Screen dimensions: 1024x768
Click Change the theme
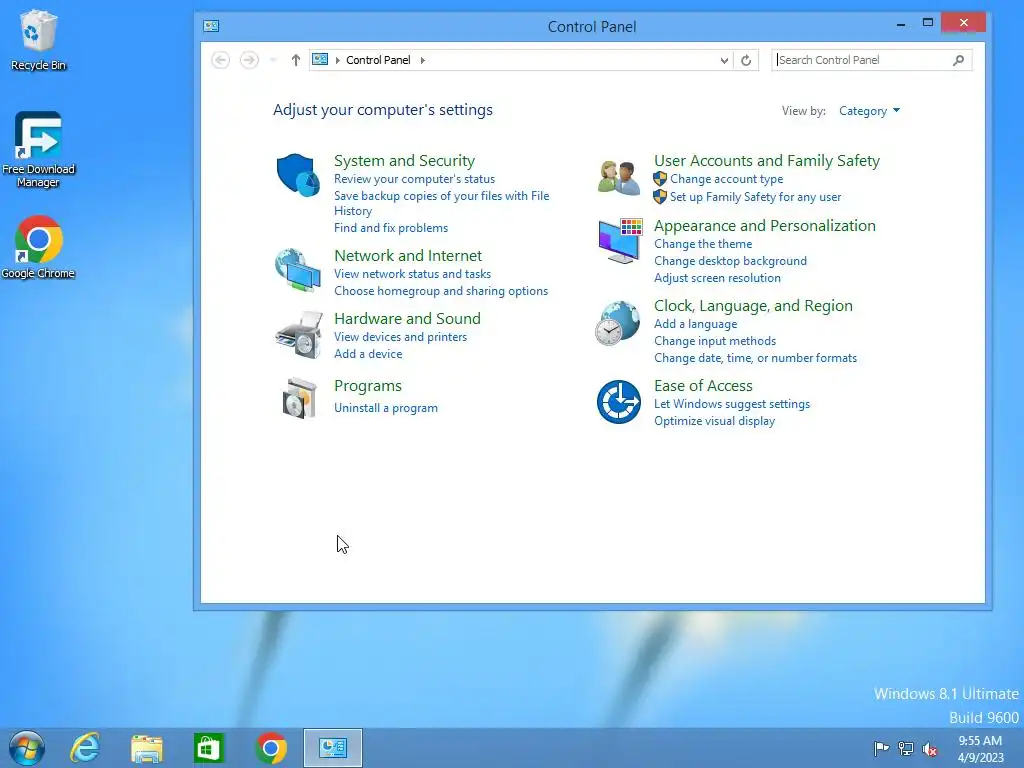[703, 244]
